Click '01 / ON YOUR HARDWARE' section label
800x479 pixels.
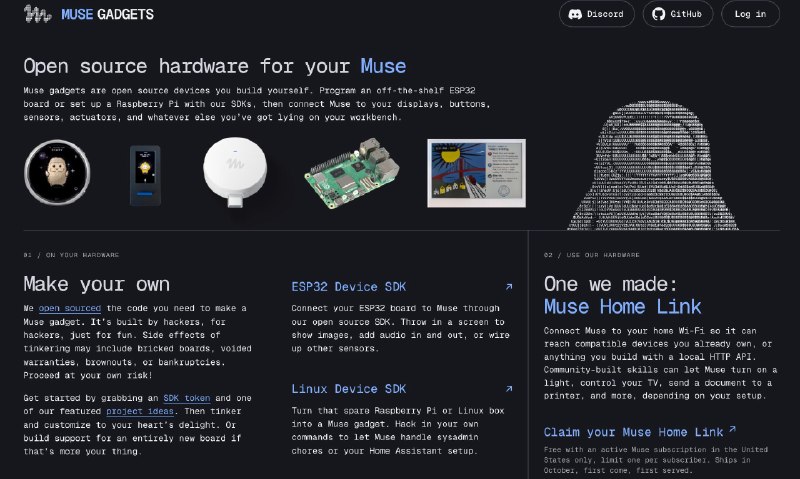pos(71,255)
